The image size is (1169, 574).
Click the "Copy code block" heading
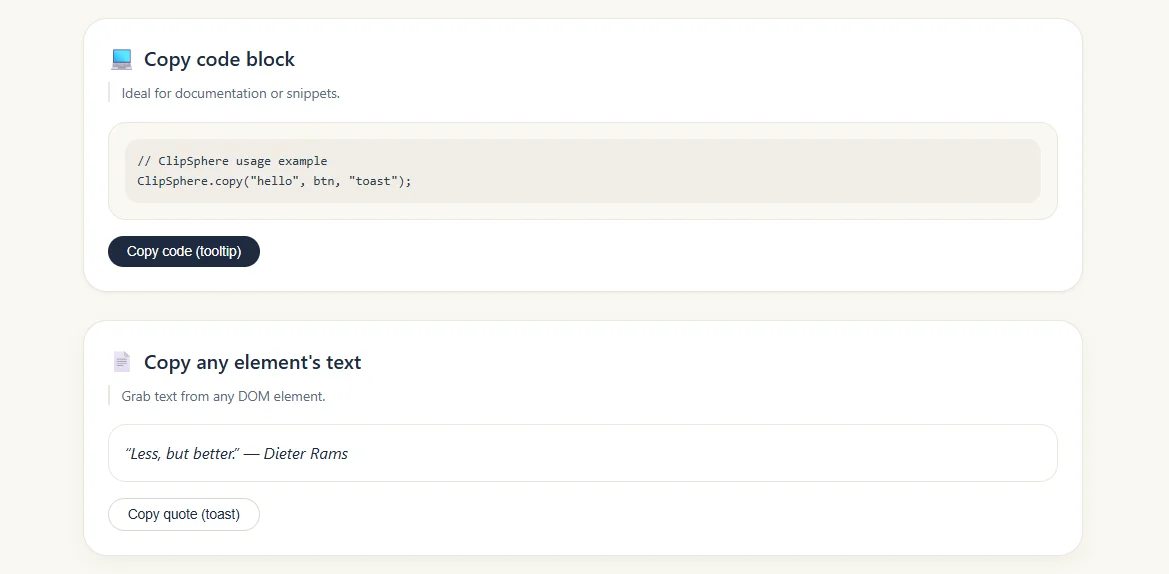[x=219, y=60]
